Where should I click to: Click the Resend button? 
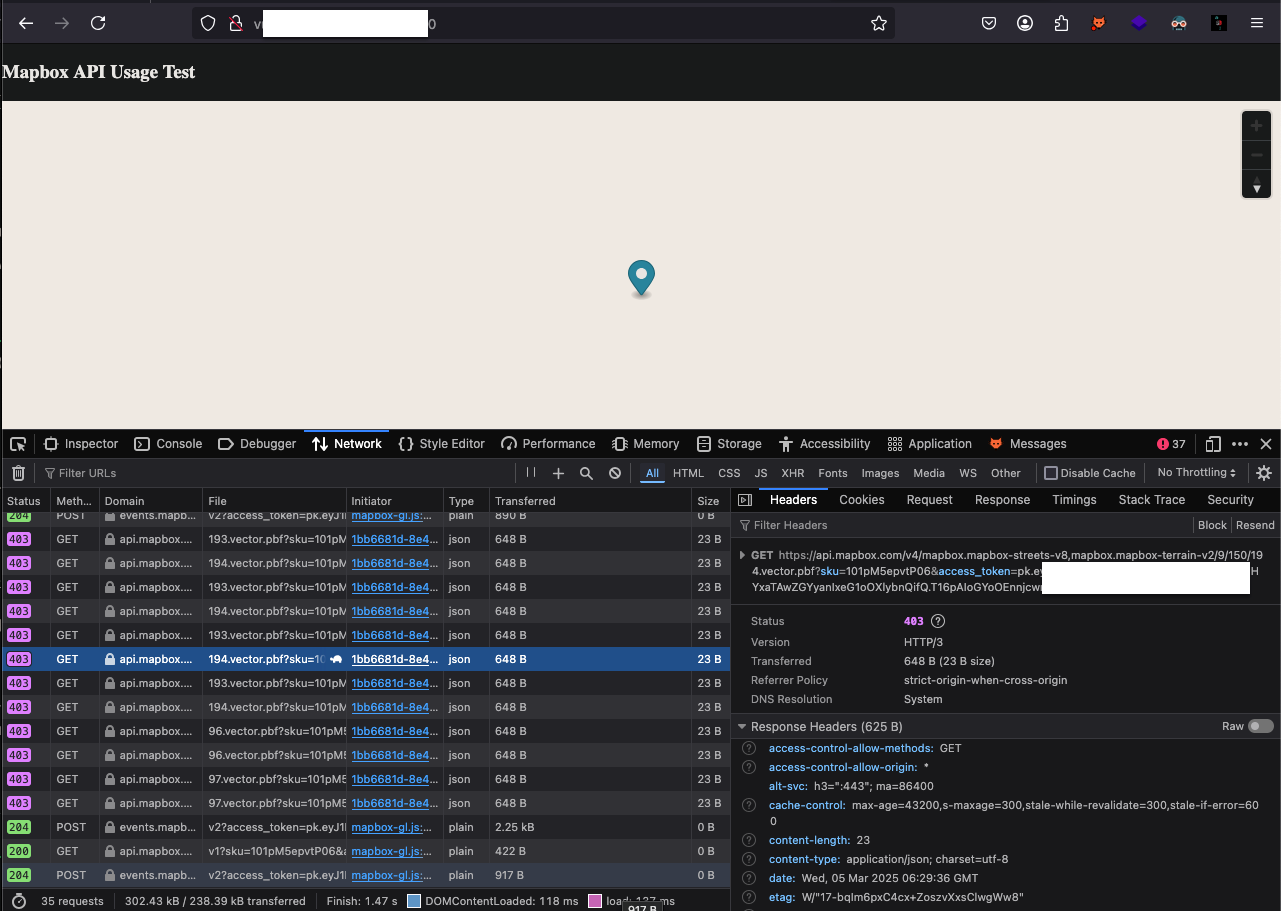1255,525
